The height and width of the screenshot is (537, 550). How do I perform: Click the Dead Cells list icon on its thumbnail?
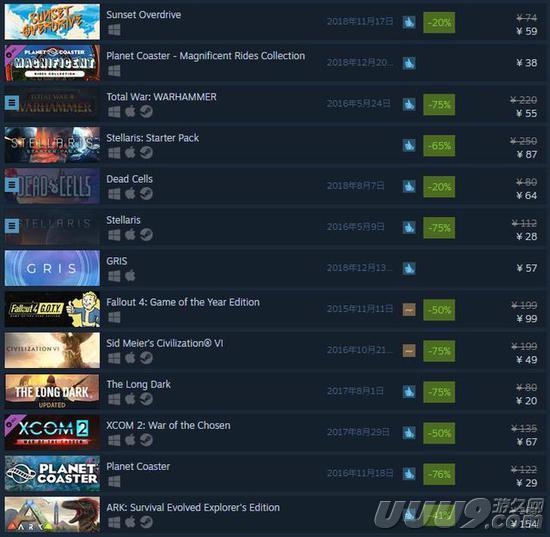[12, 185]
